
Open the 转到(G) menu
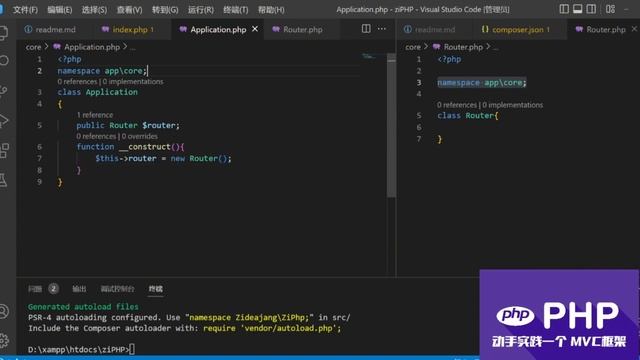[165, 9]
